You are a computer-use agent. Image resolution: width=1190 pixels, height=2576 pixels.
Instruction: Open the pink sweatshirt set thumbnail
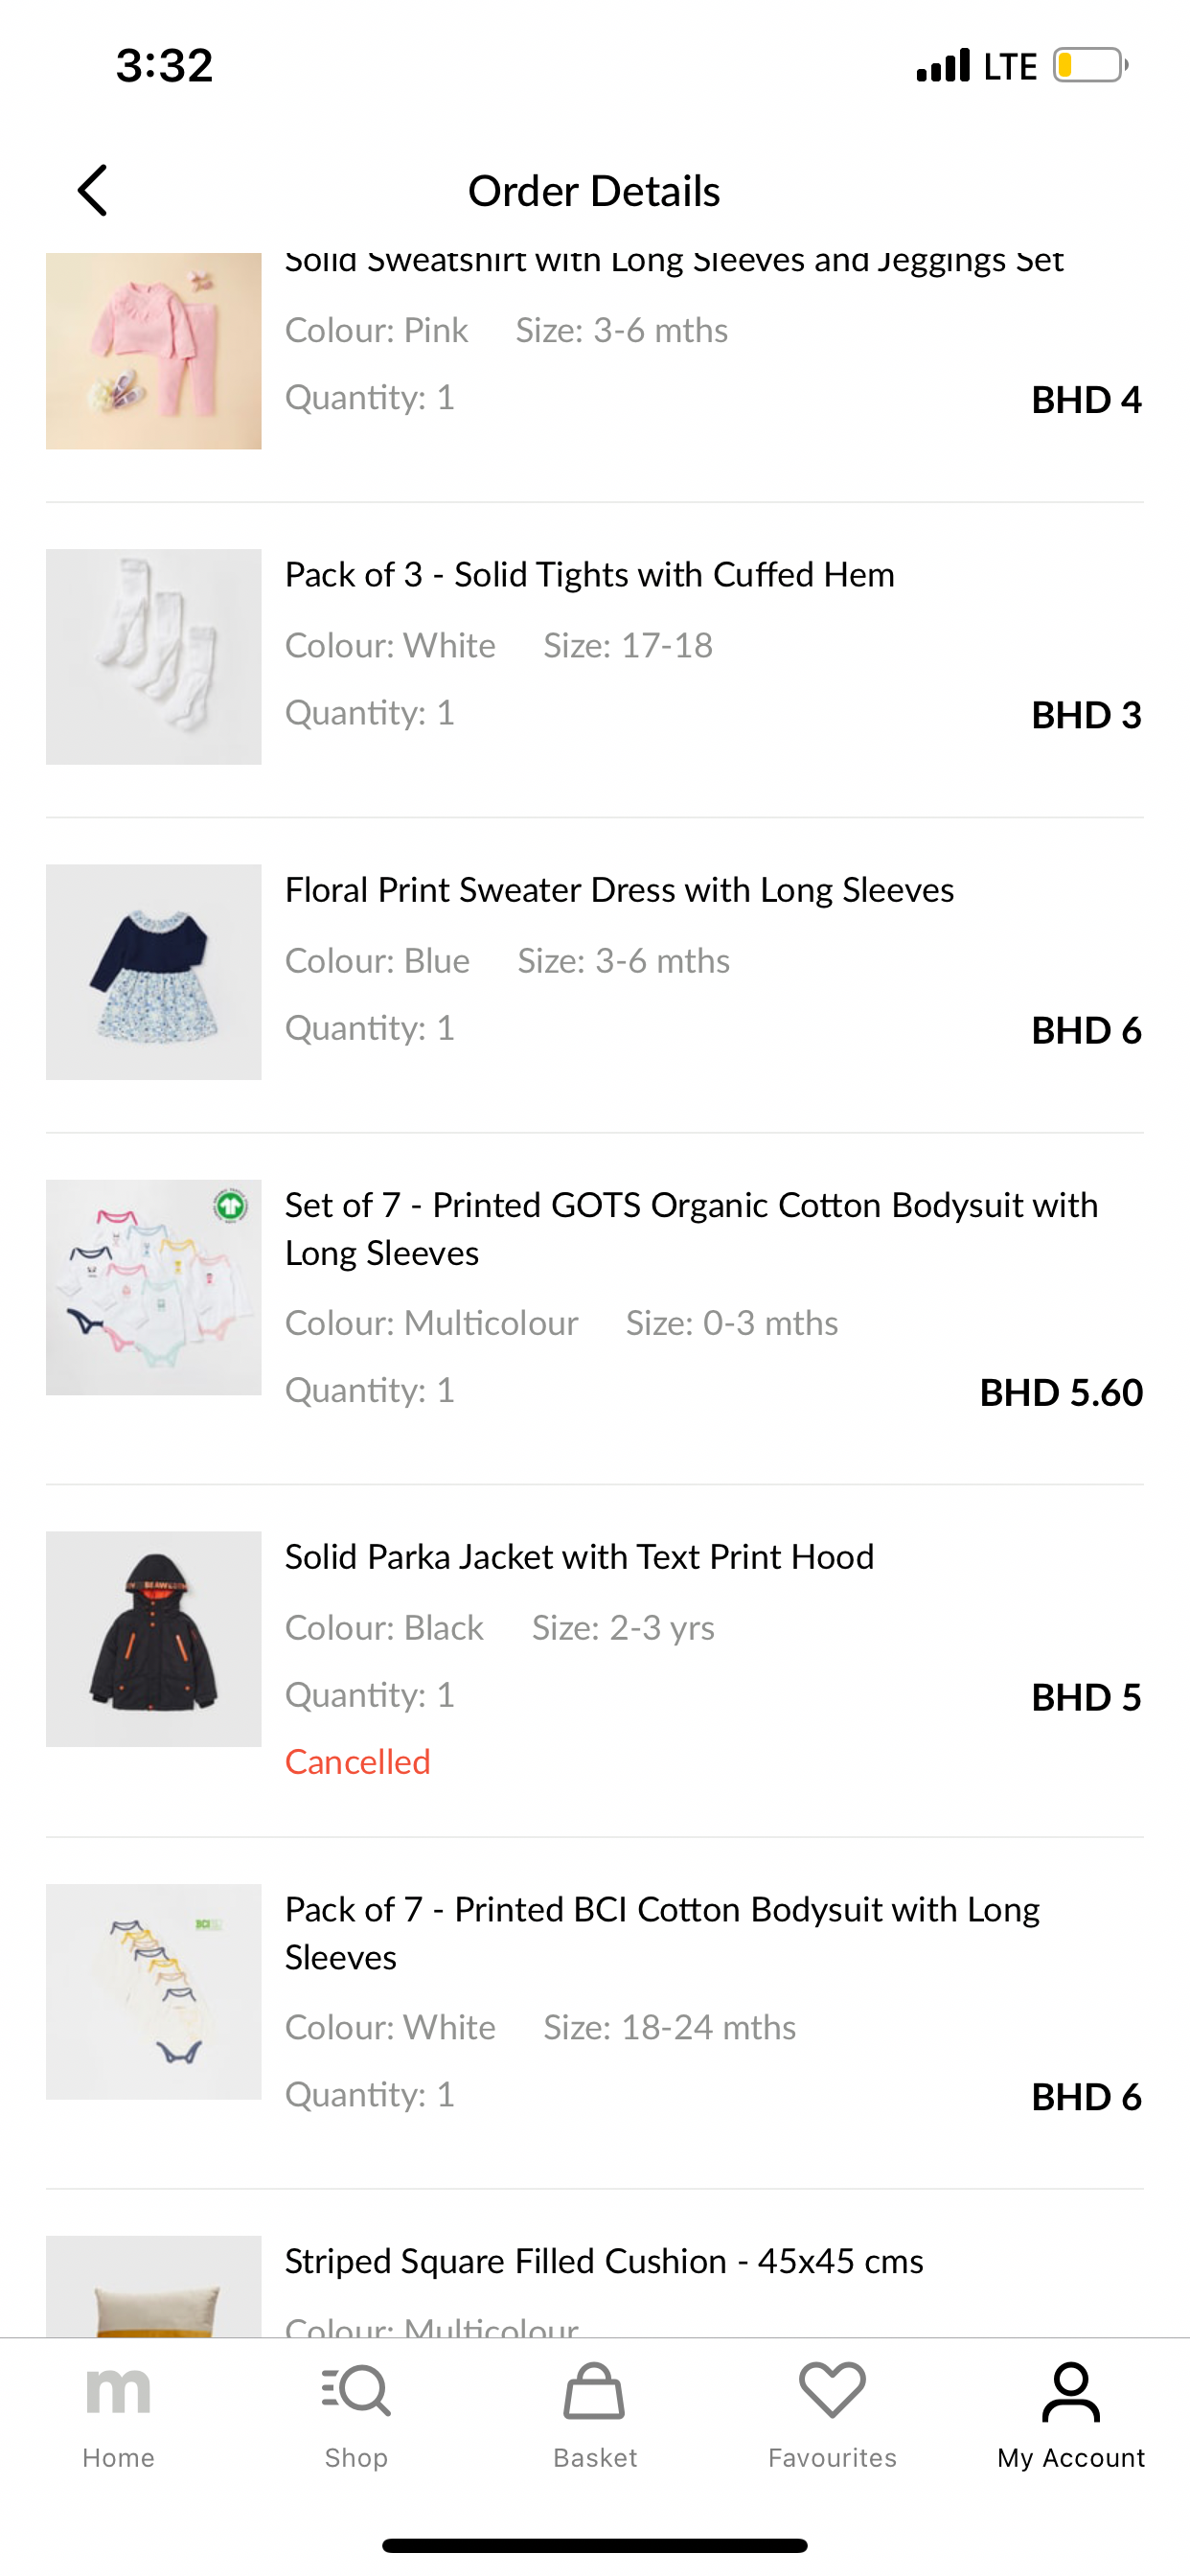pyautogui.click(x=154, y=351)
